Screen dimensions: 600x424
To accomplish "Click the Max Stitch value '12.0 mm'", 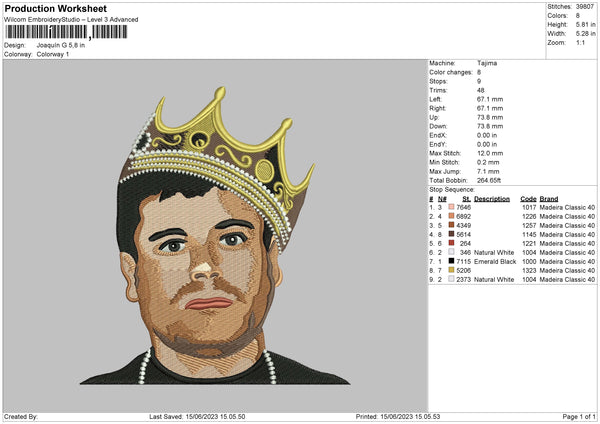I will pyautogui.click(x=490, y=153).
